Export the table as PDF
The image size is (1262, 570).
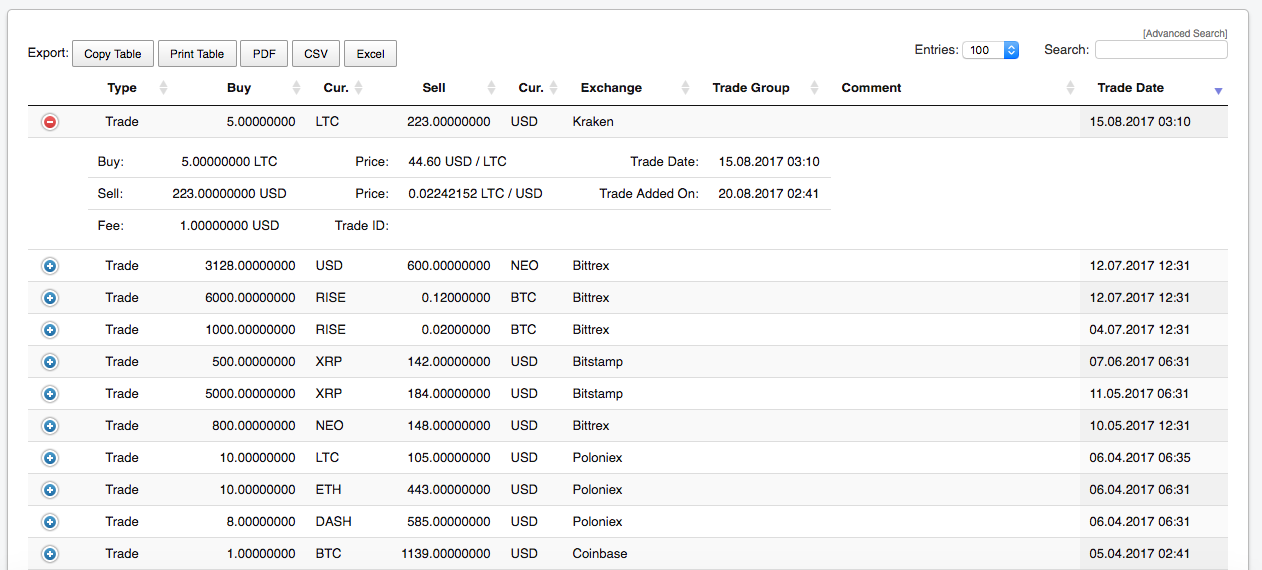pos(264,54)
